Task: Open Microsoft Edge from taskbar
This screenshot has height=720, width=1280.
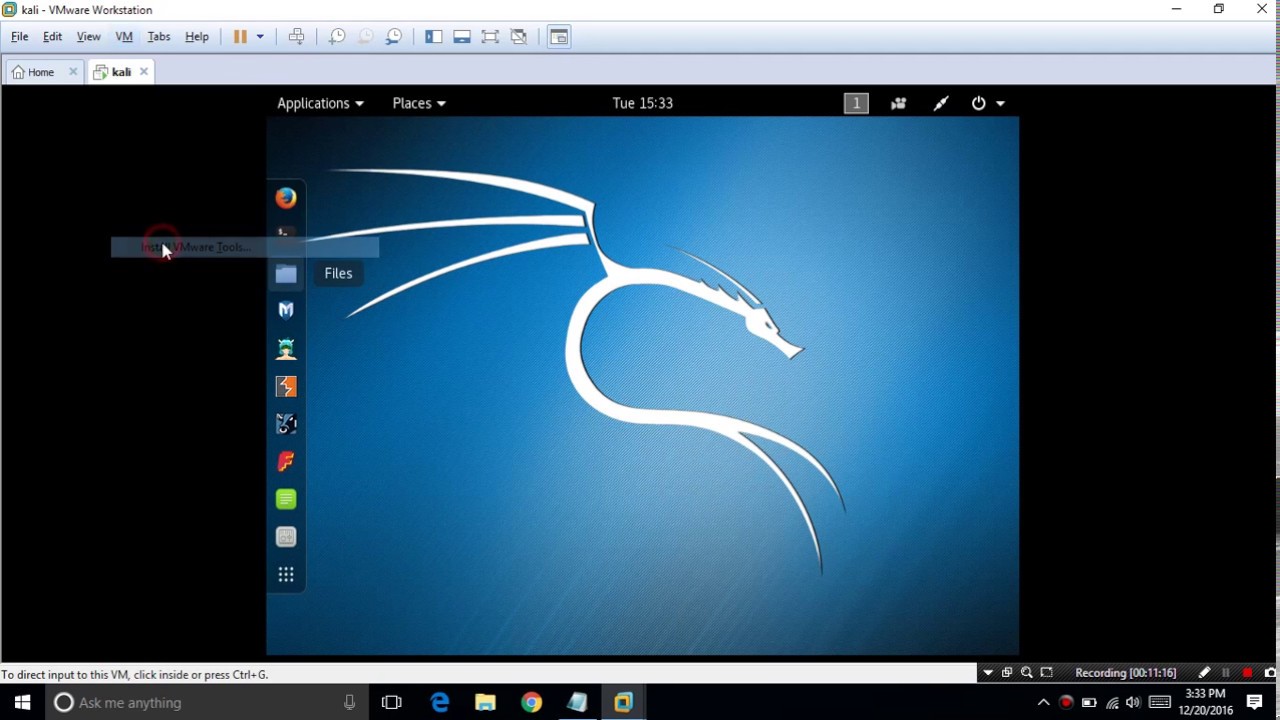Action: (x=439, y=703)
